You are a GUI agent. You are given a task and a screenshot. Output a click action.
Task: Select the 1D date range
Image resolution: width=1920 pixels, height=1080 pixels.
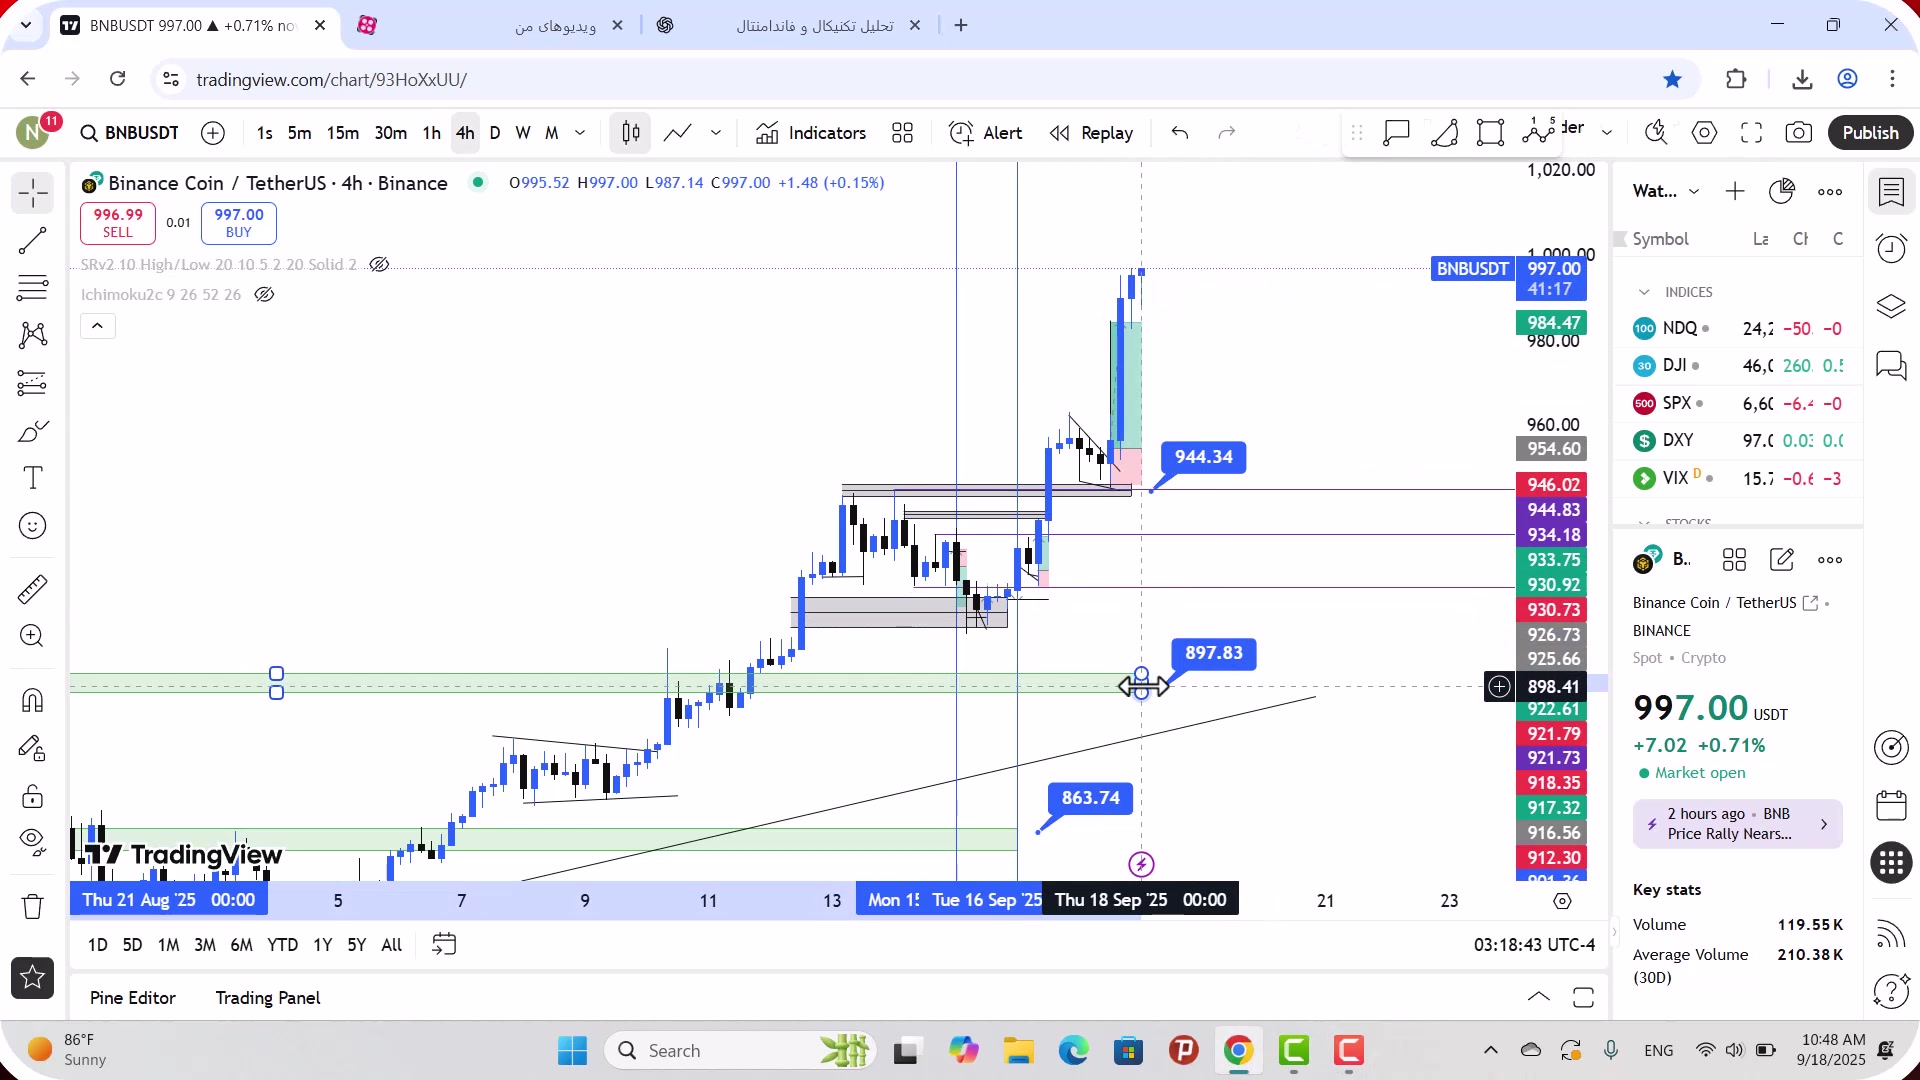pyautogui.click(x=97, y=945)
